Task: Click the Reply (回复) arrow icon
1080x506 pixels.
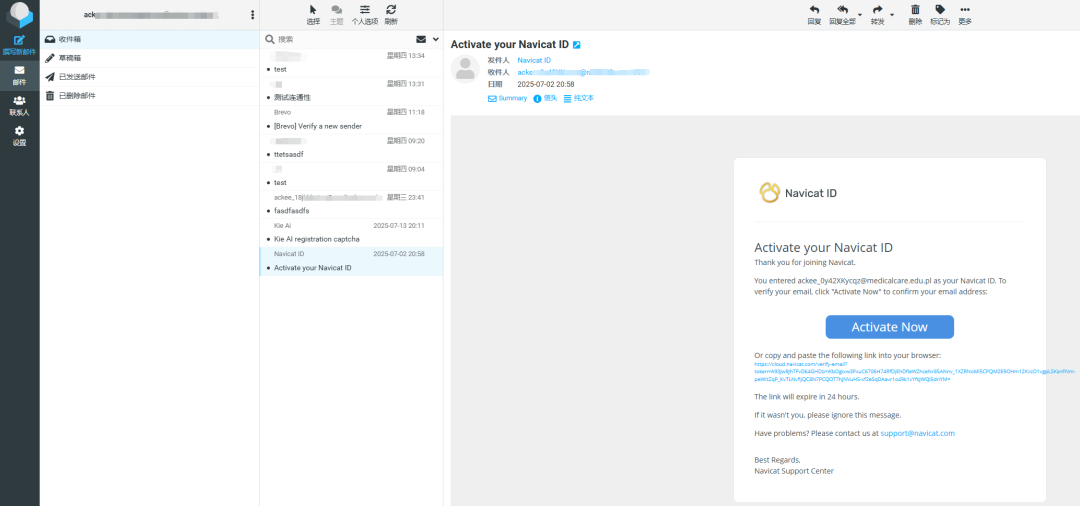Action: coord(814,10)
